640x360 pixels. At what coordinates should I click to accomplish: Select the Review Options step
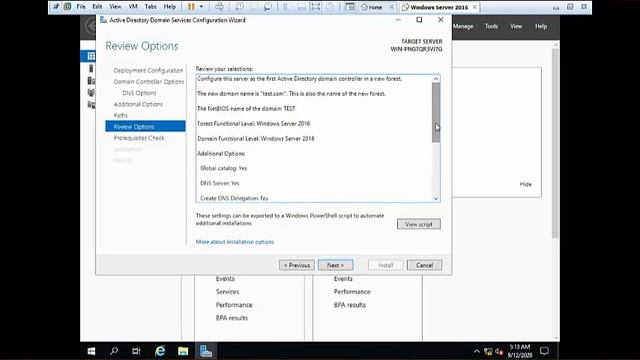145,127
